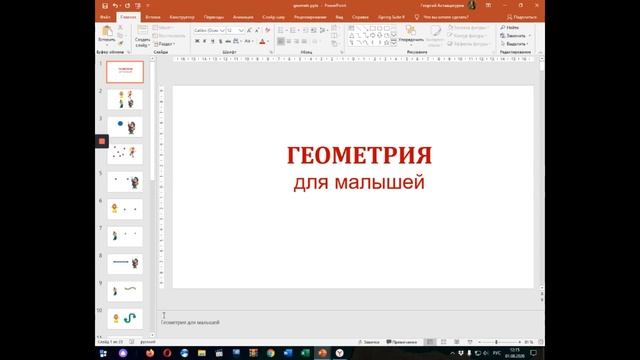This screenshot has width=640, height=360.
Task: Toggle strikethrough formatting
Action: point(228,41)
